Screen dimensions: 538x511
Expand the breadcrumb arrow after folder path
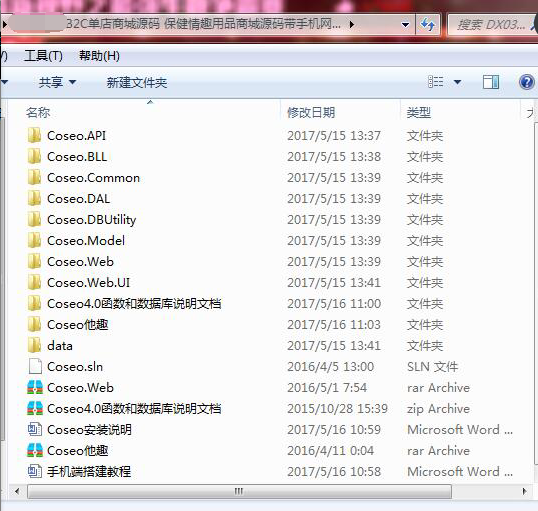(352, 24)
